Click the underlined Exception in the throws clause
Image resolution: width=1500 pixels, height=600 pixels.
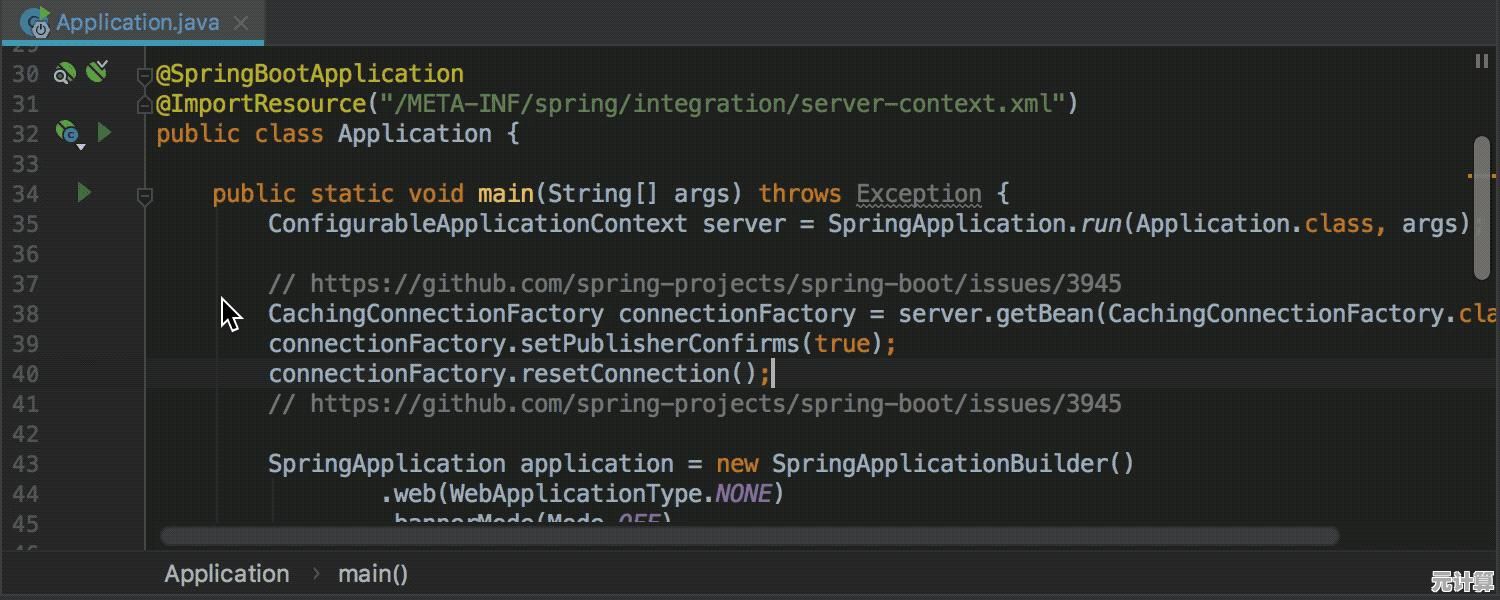coord(919,194)
